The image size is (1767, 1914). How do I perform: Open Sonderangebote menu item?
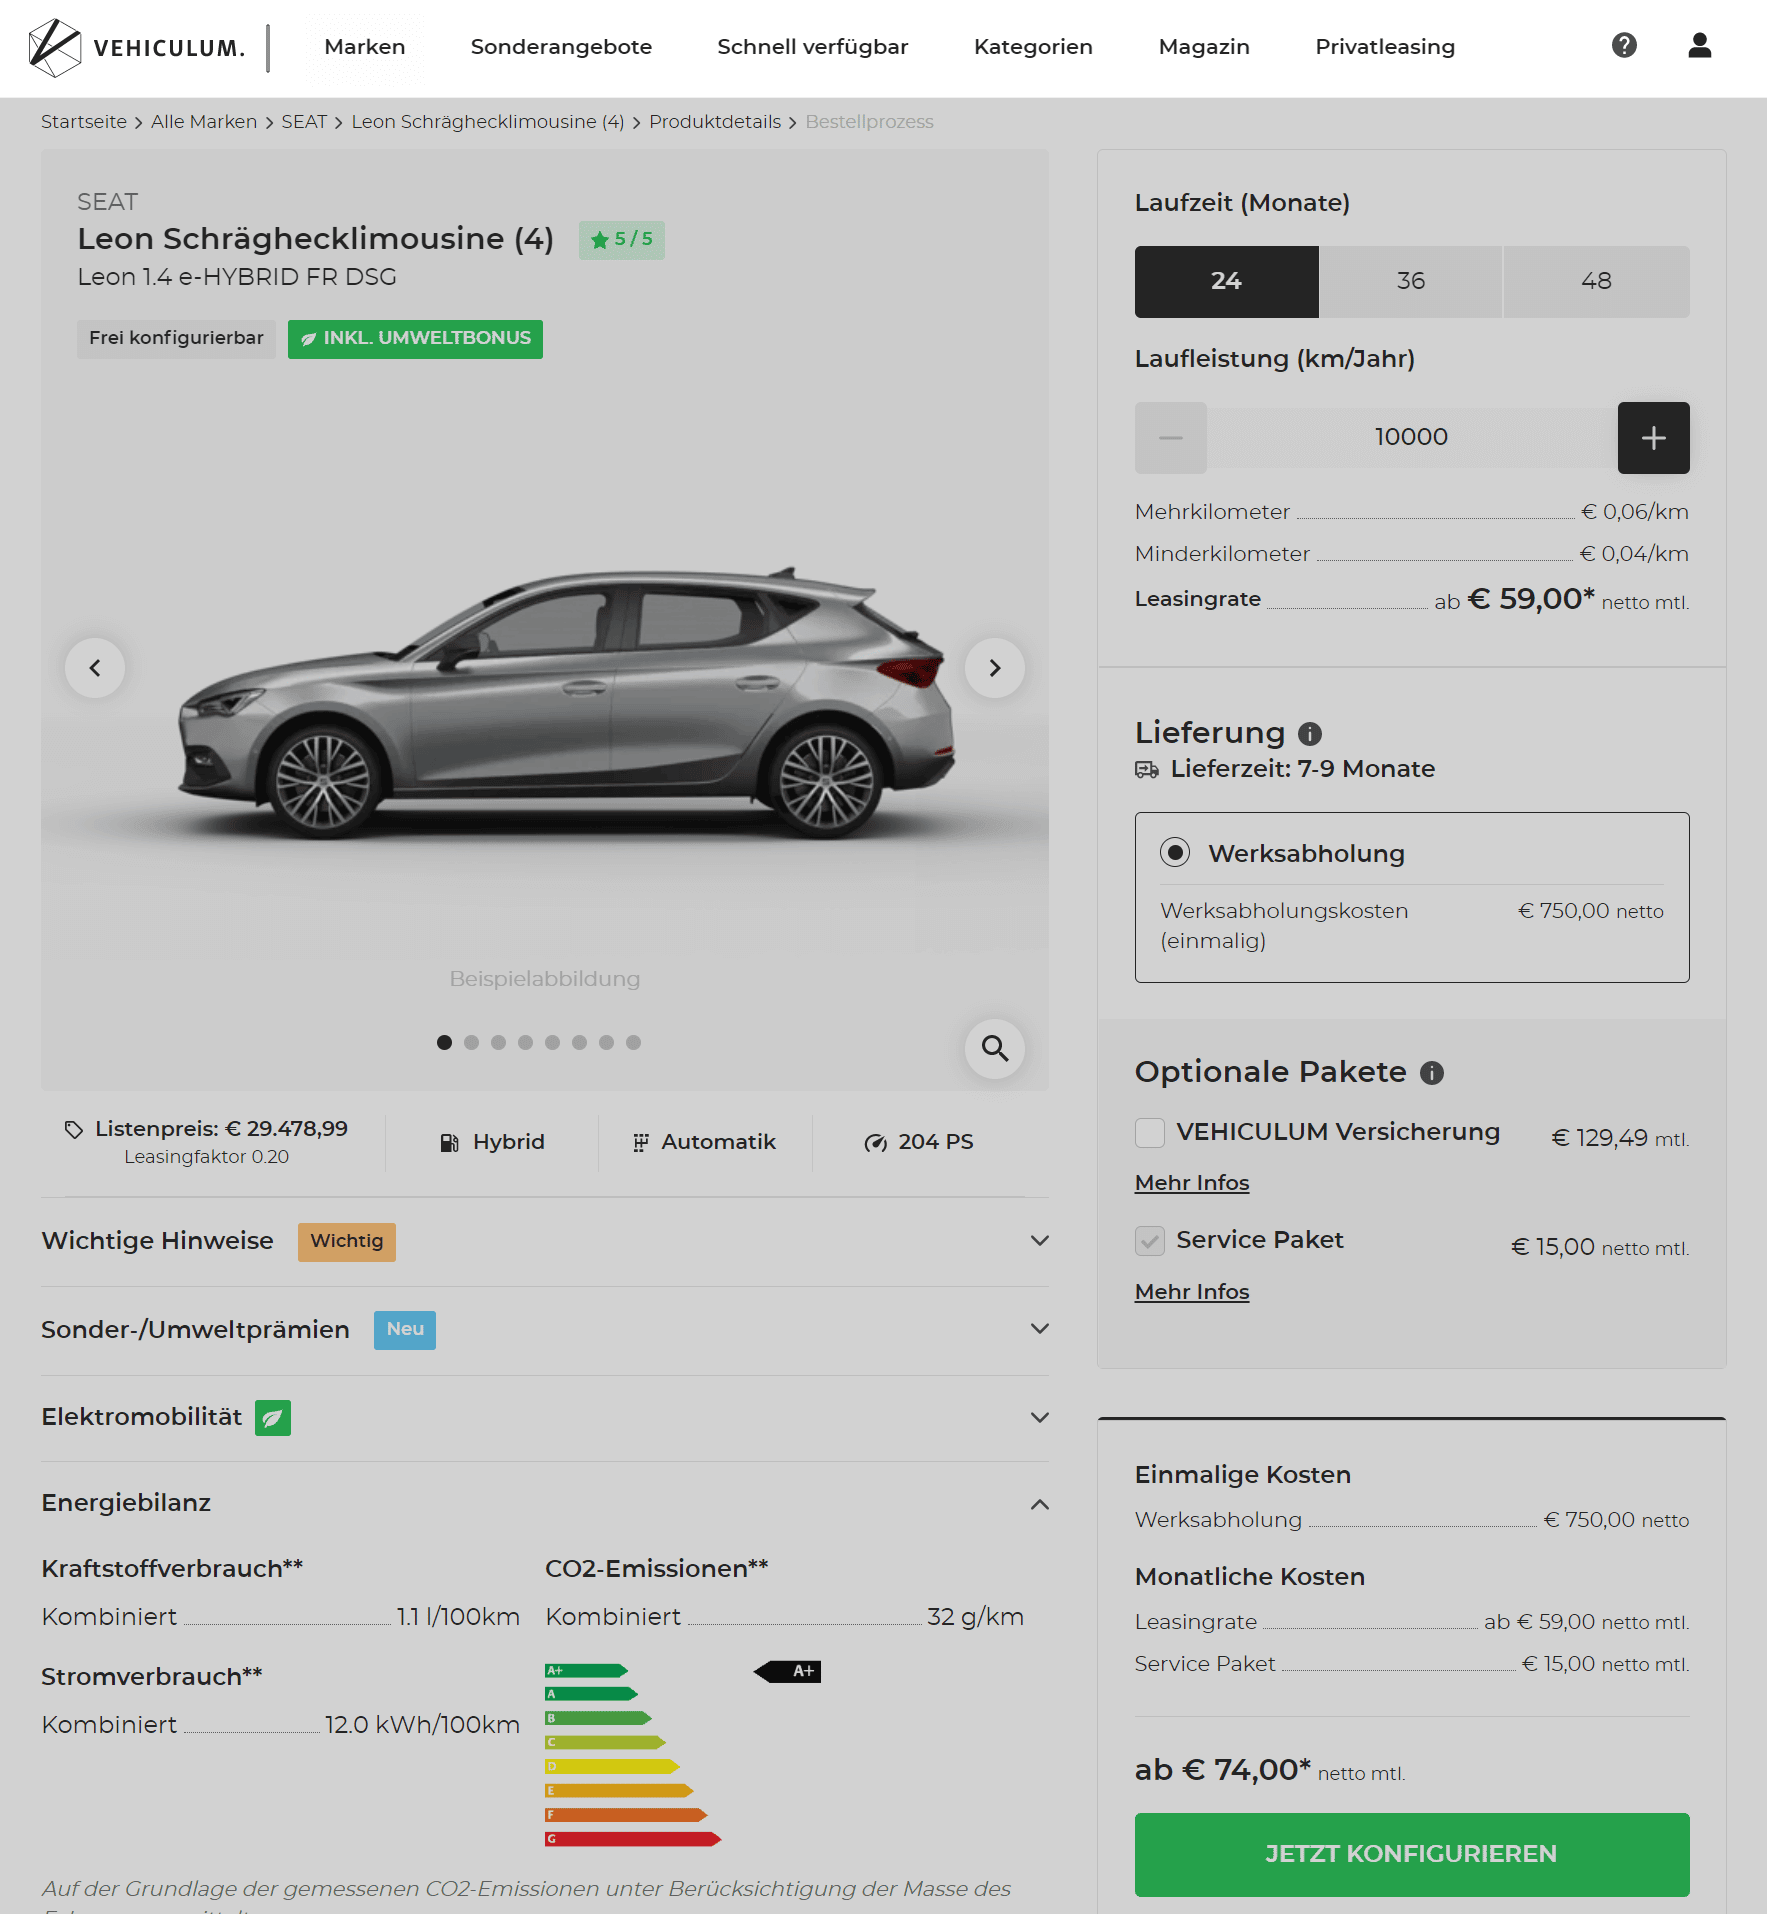561,47
